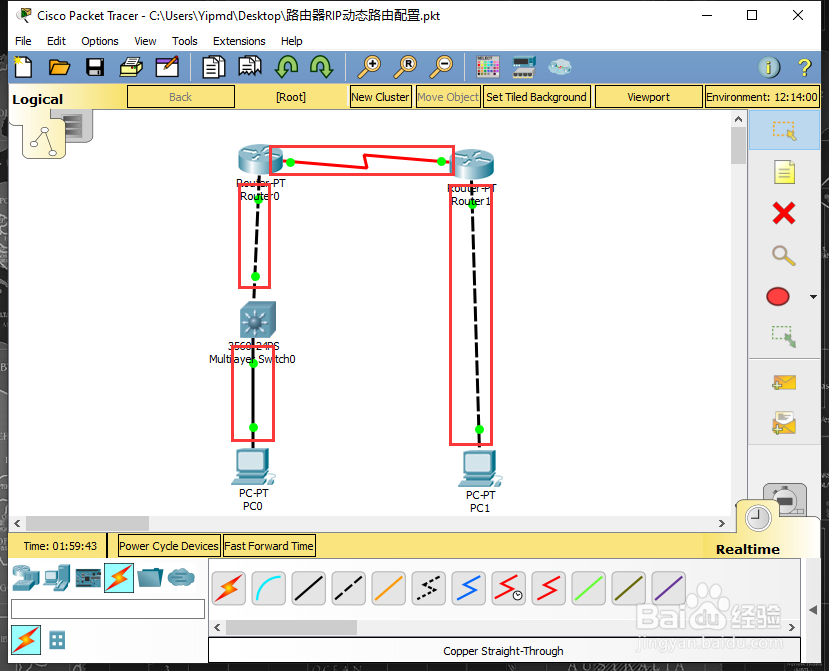Image resolution: width=829 pixels, height=671 pixels.
Task: Choose the blue Coaxial cable
Action: [x=468, y=588]
